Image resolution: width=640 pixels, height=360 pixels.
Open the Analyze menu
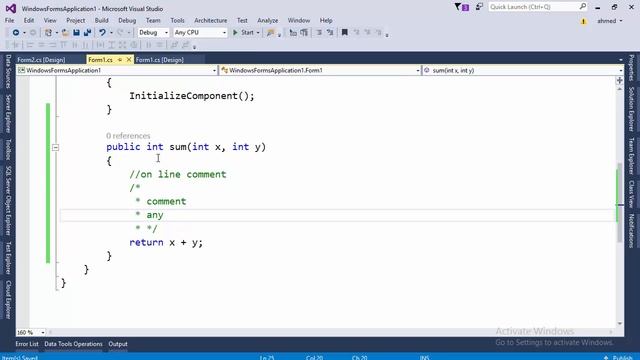click(268, 20)
